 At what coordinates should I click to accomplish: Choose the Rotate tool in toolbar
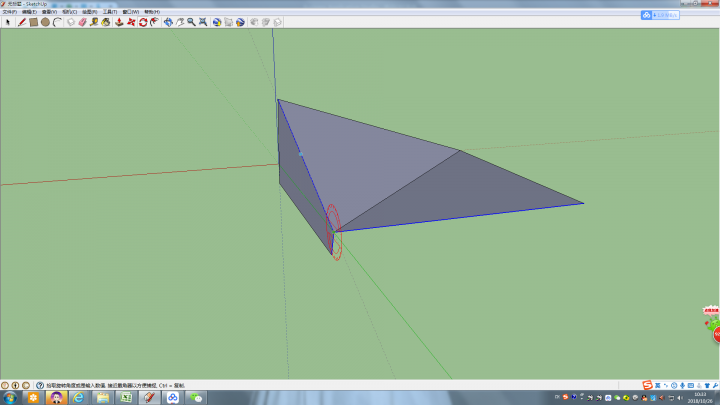click(143, 22)
